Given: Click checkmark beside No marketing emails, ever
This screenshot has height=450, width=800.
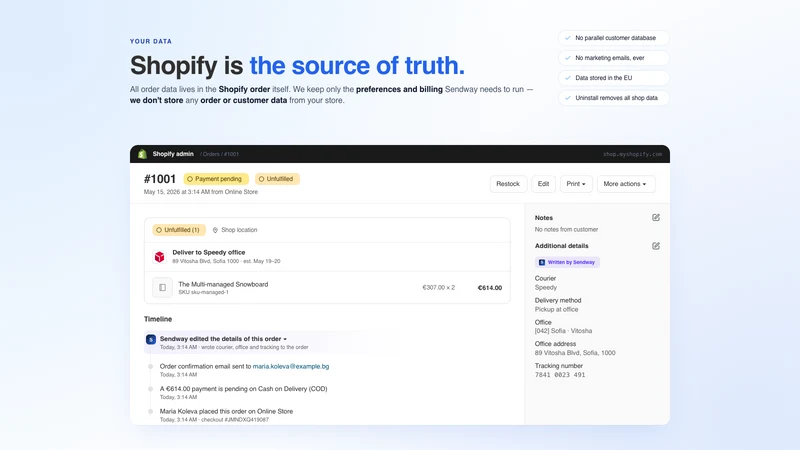Looking at the screenshot, I should [x=568, y=58].
